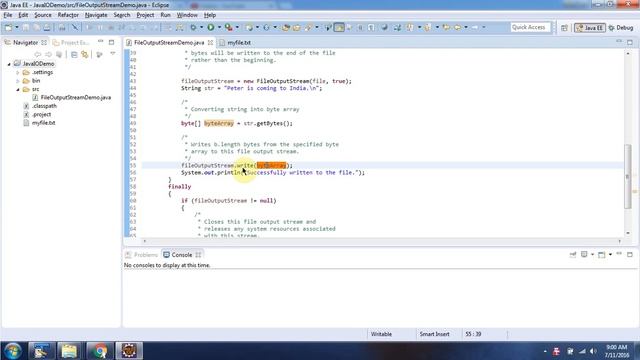Open the Edit menu
The image size is (640, 360).
tap(23, 15)
